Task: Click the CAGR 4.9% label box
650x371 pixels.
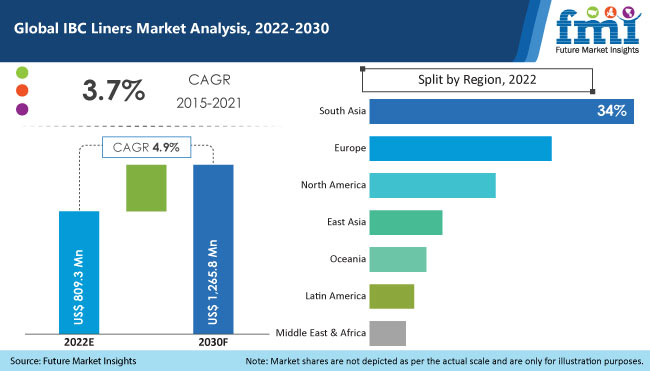Action: pos(147,147)
